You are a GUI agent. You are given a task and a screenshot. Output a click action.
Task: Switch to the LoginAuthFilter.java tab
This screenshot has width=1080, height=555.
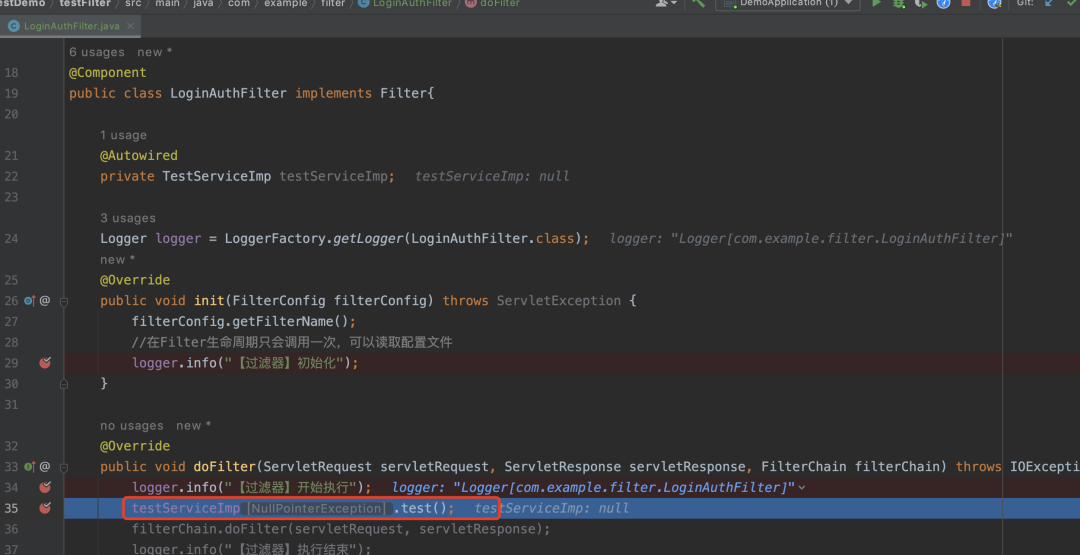(x=70, y=26)
